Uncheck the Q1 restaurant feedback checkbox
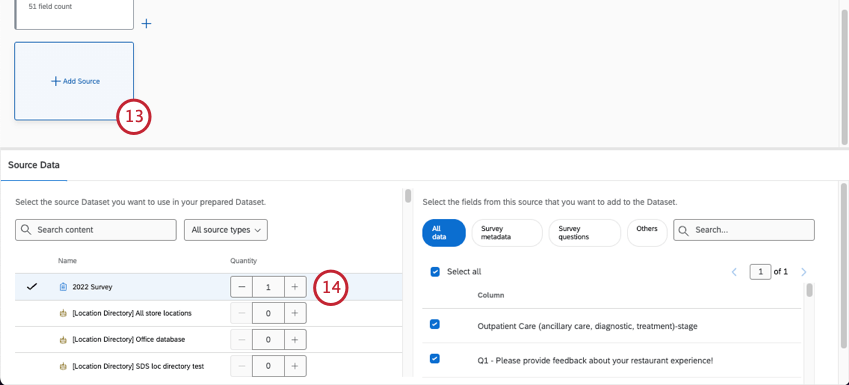849x385 pixels. click(x=435, y=358)
